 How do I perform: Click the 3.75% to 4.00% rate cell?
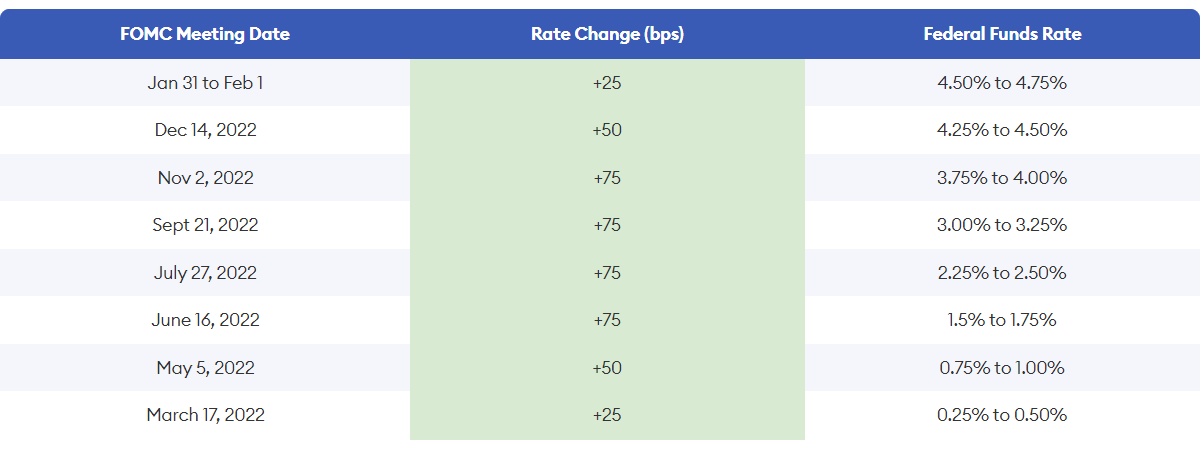(x=1002, y=178)
